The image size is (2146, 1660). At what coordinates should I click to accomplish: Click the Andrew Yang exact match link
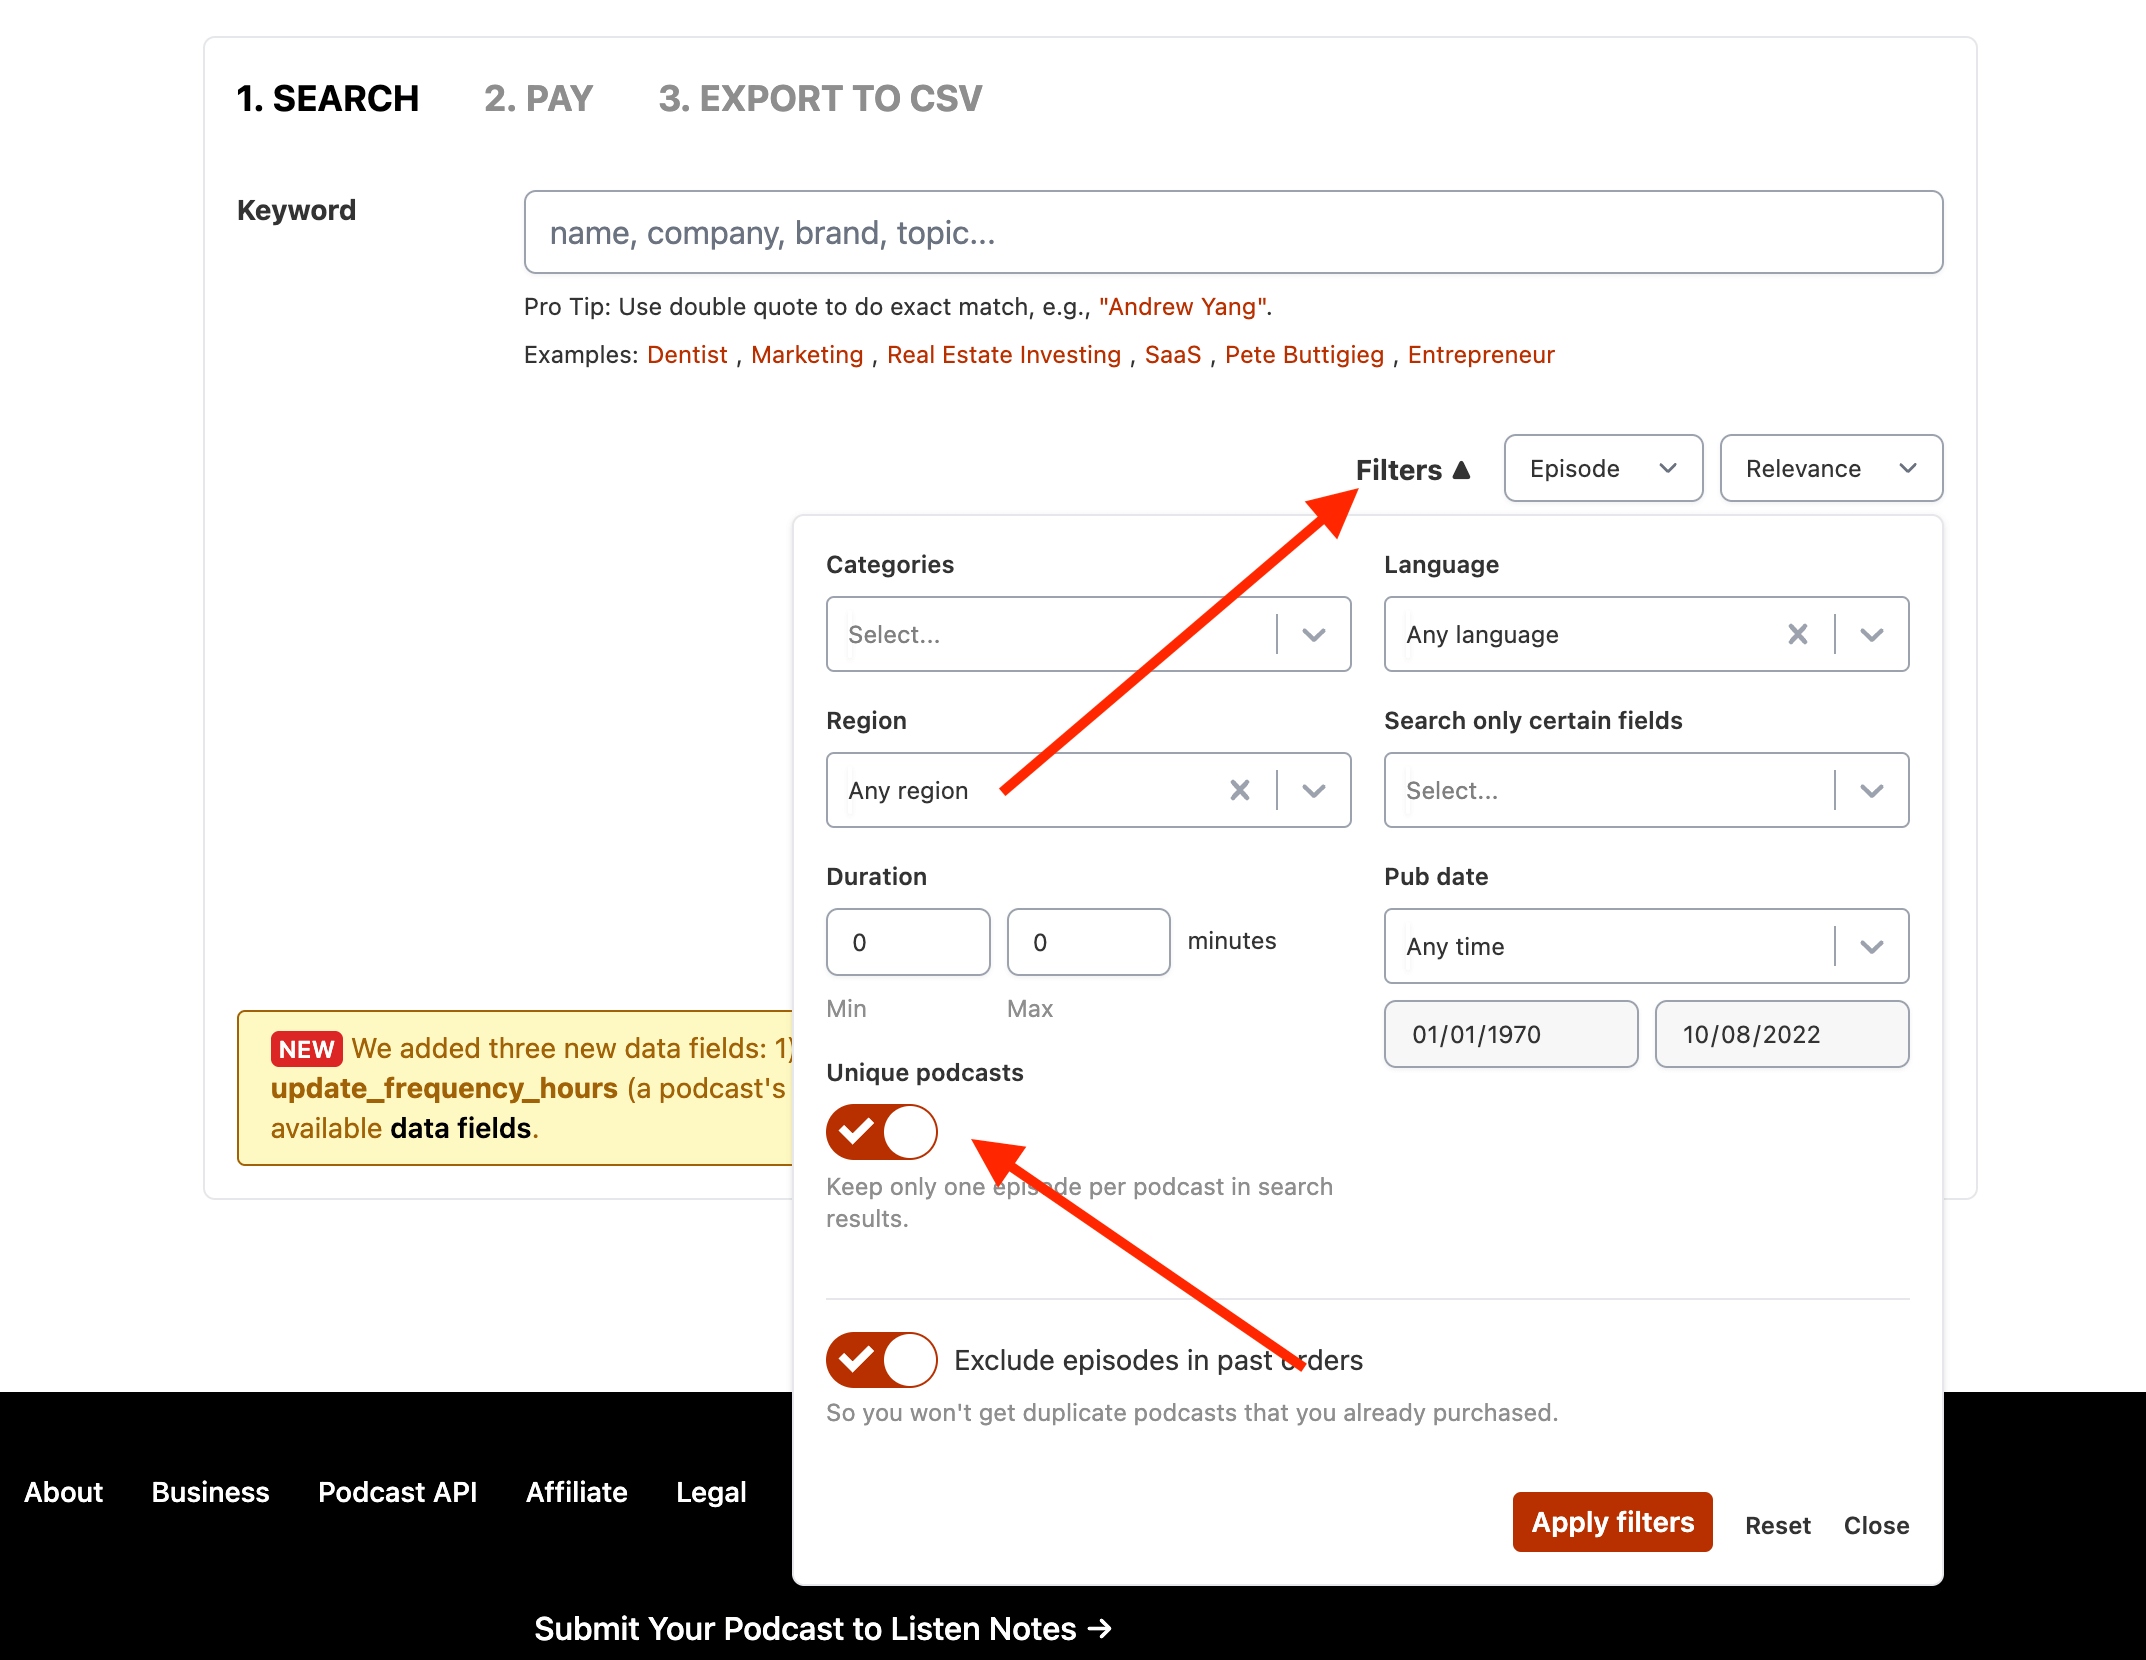[1182, 307]
